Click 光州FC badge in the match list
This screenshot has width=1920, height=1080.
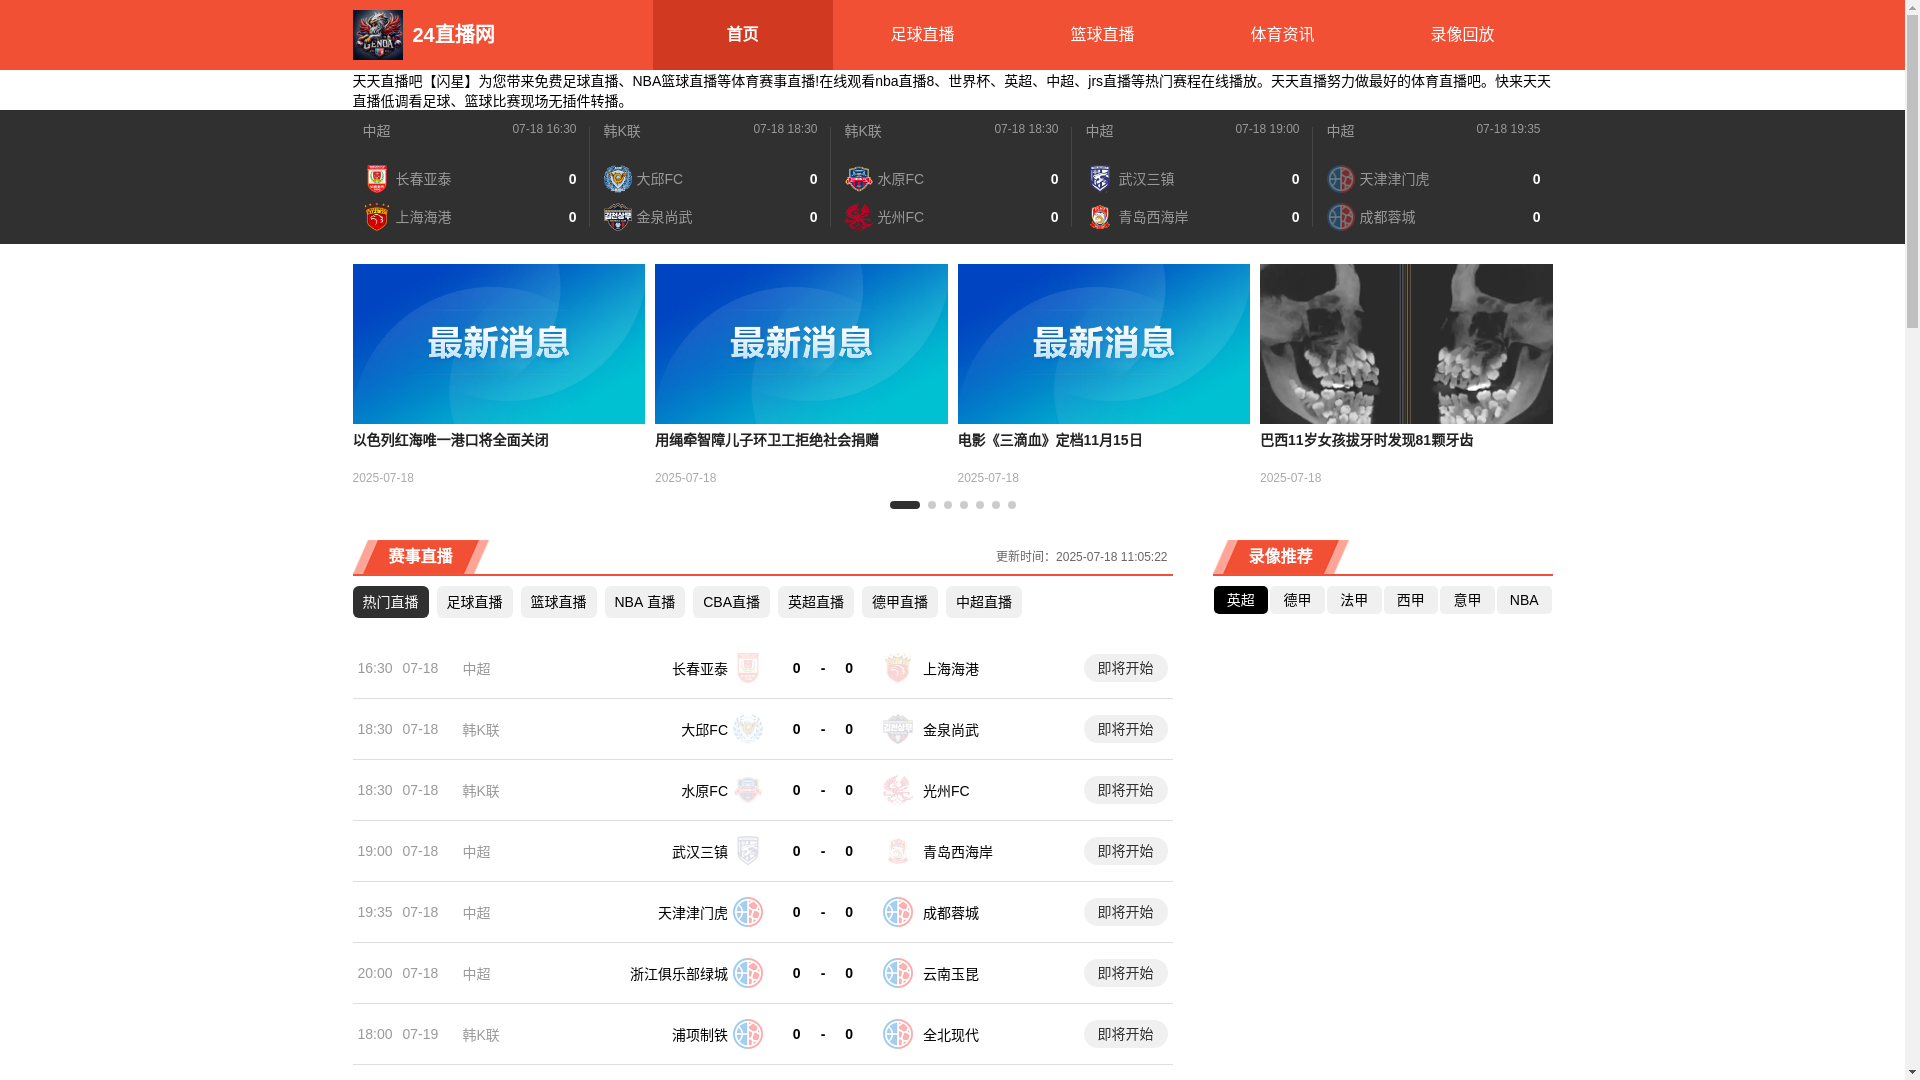[898, 790]
